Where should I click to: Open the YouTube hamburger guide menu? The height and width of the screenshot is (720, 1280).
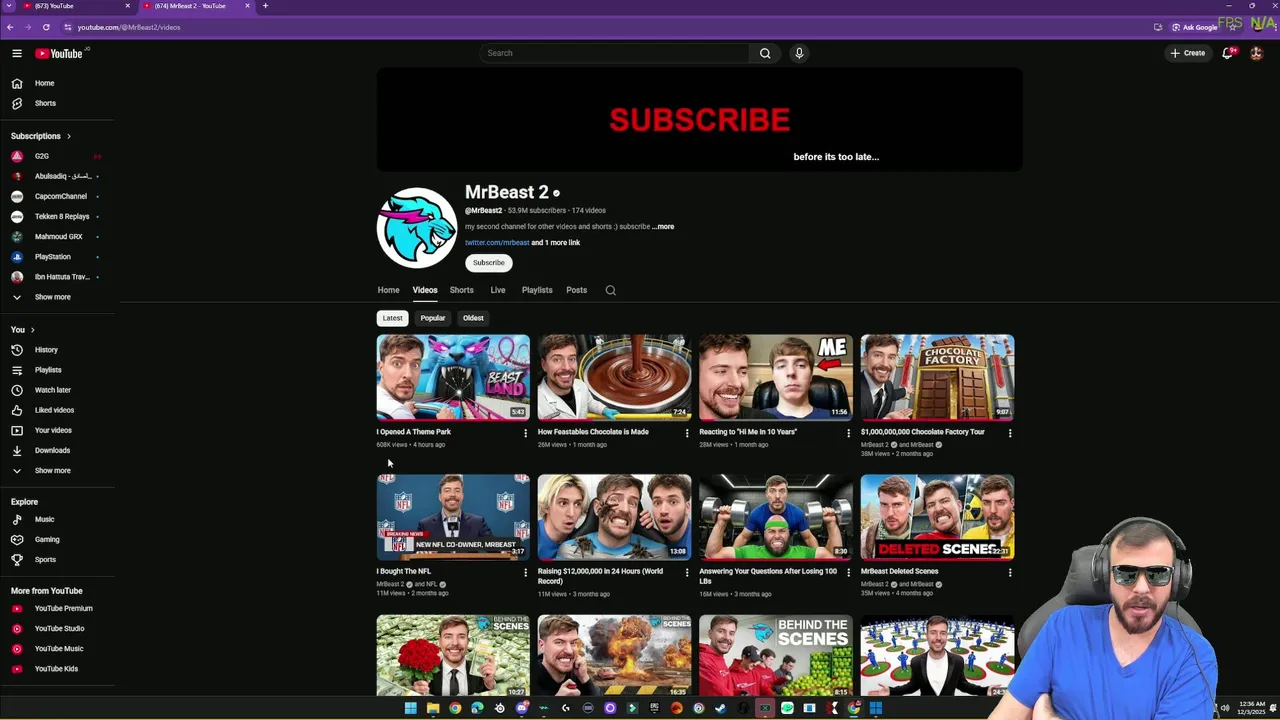click(x=17, y=53)
